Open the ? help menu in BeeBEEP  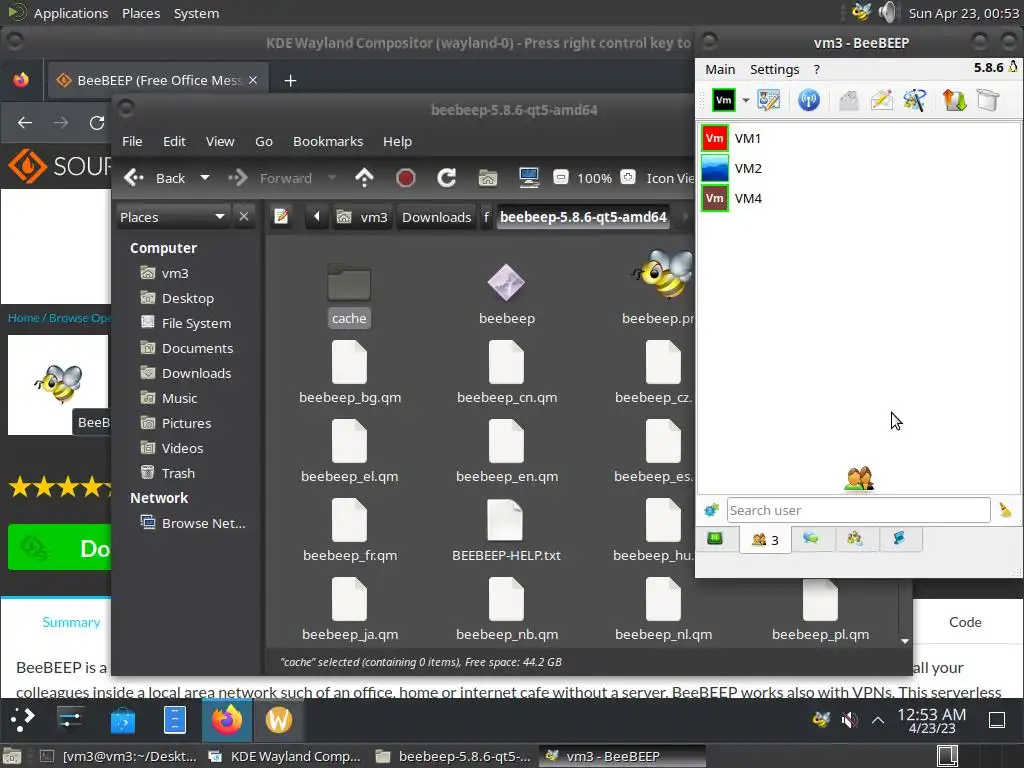click(x=816, y=69)
